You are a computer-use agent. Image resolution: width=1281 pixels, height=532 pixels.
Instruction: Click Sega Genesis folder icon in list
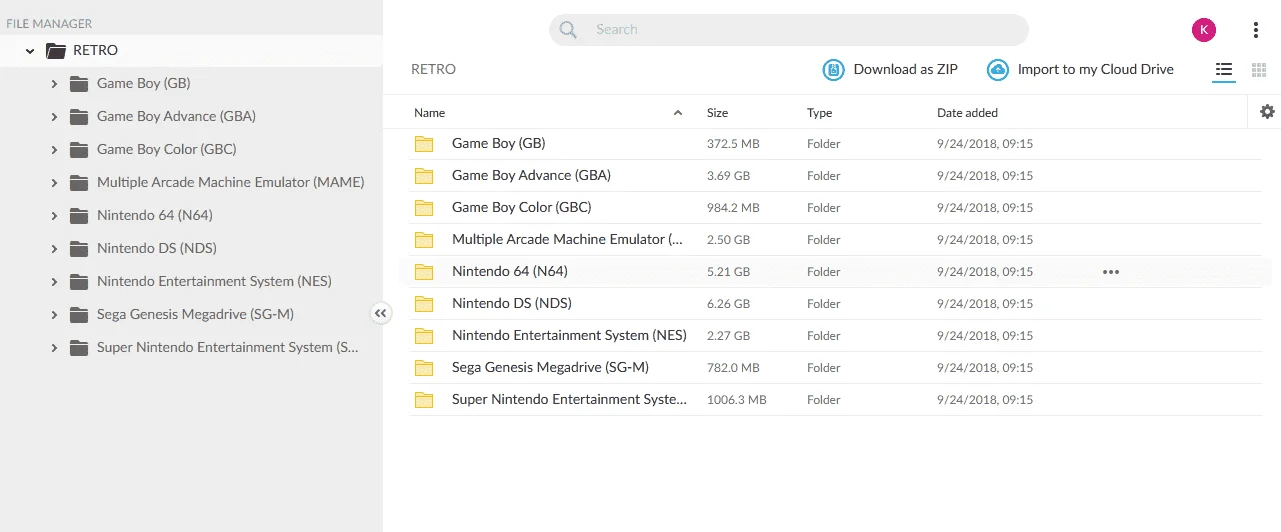pos(424,368)
